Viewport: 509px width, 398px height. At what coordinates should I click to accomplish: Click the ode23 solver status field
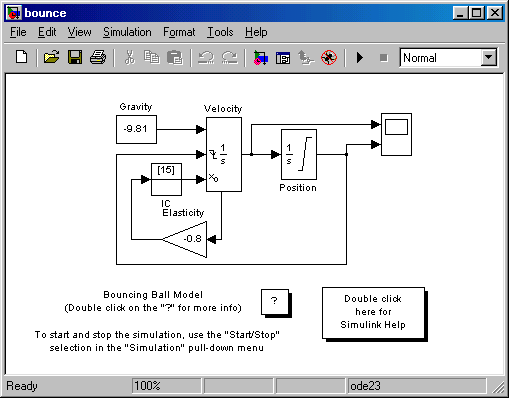click(417, 386)
